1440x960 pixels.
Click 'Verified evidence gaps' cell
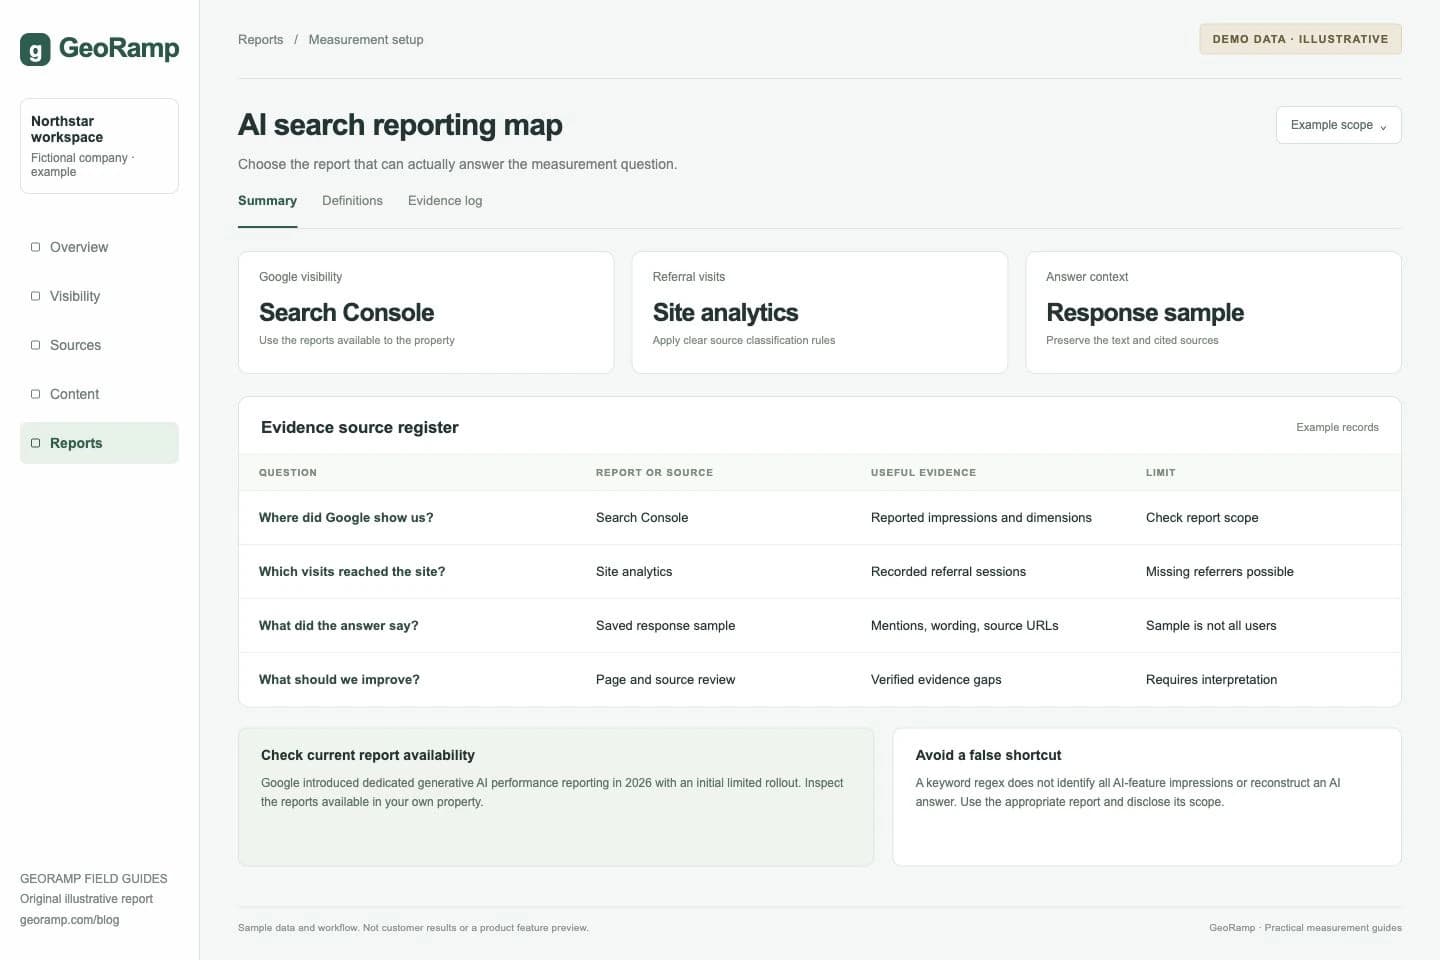(x=936, y=680)
